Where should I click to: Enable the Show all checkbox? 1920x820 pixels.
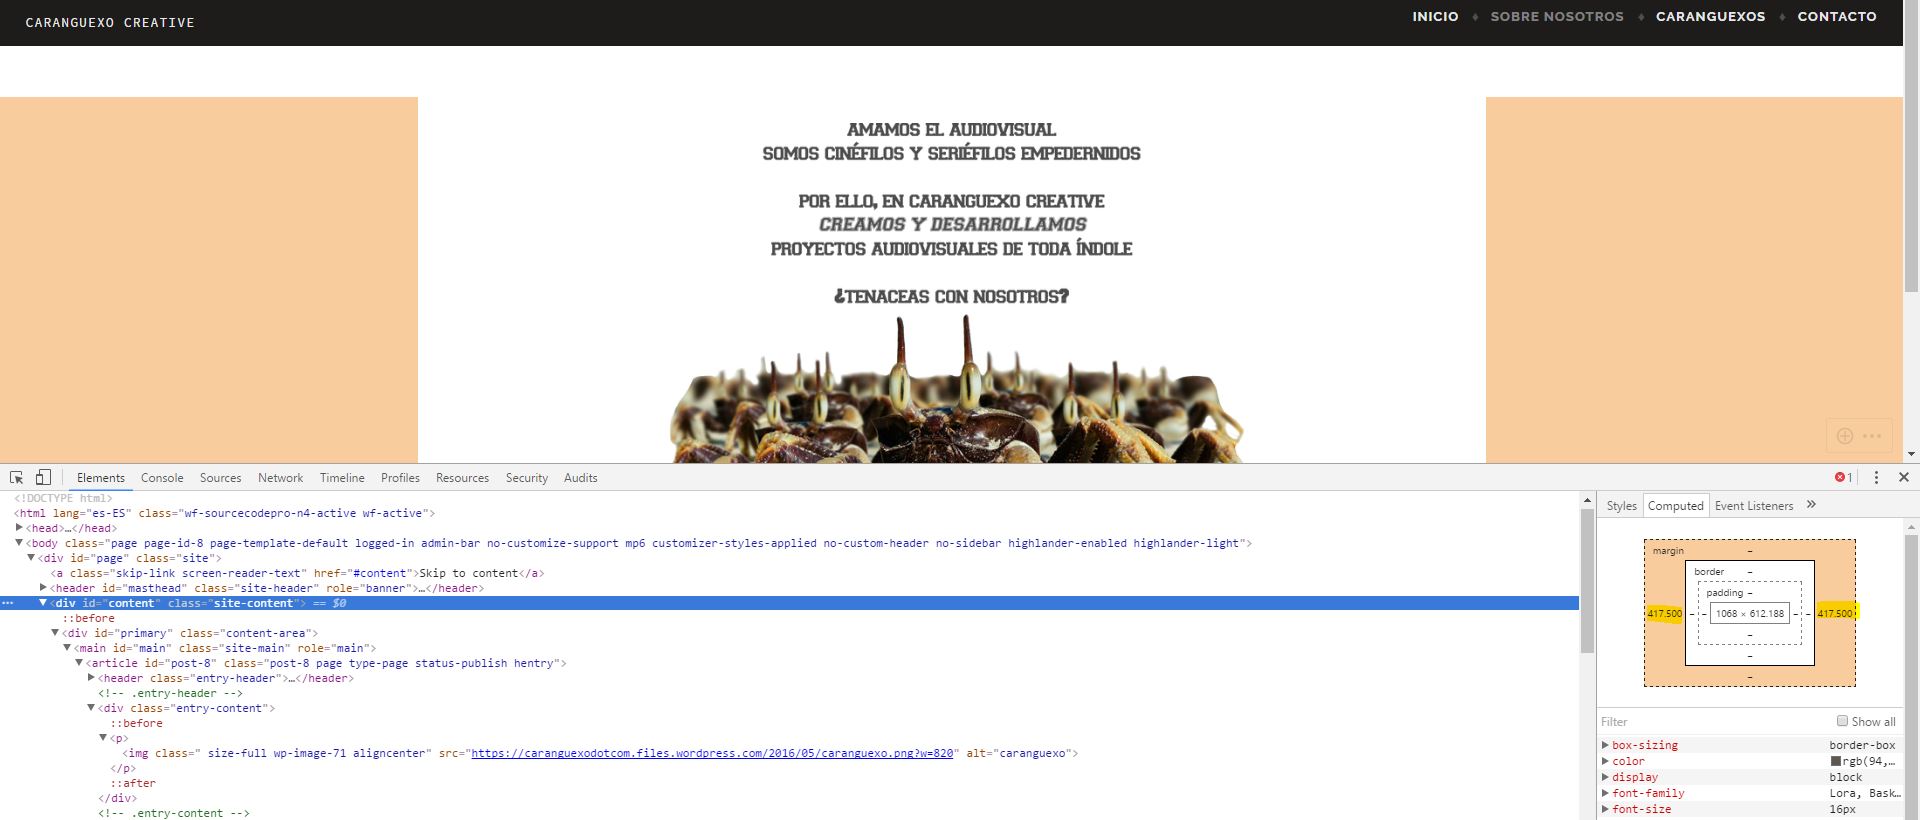click(1842, 721)
